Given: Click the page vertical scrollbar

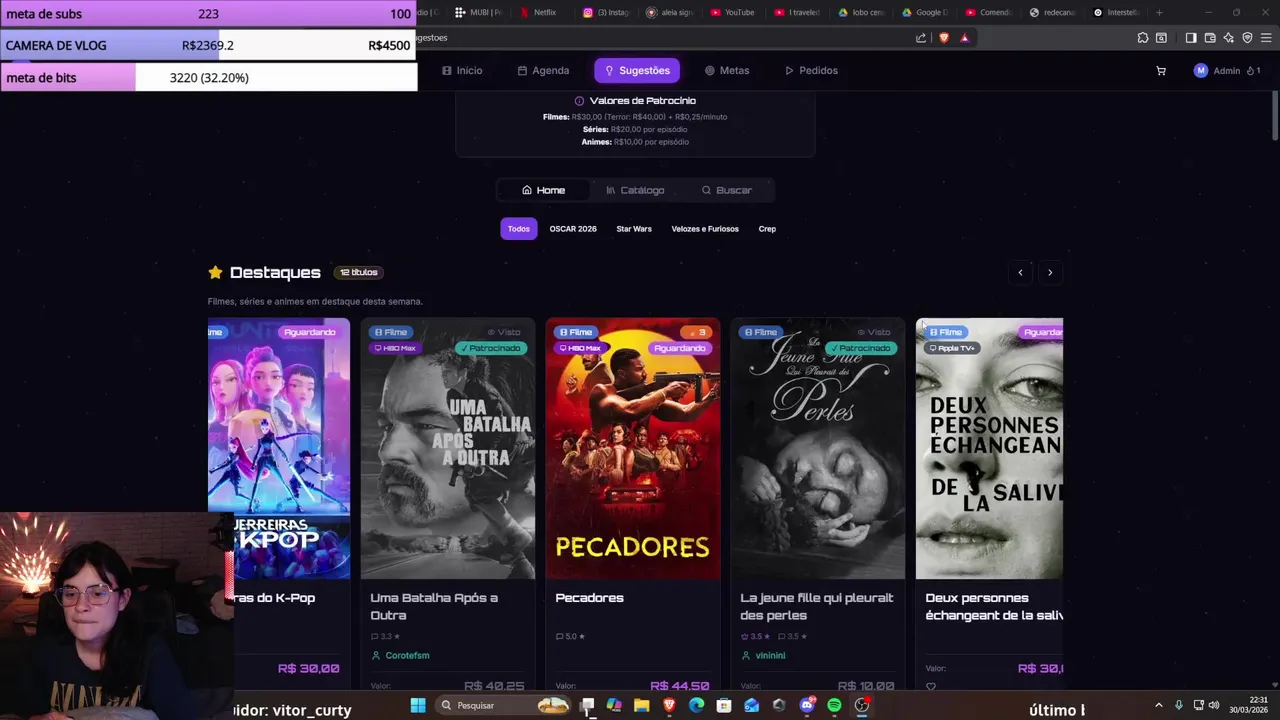Looking at the screenshot, I should pyautogui.click(x=1275, y=115).
